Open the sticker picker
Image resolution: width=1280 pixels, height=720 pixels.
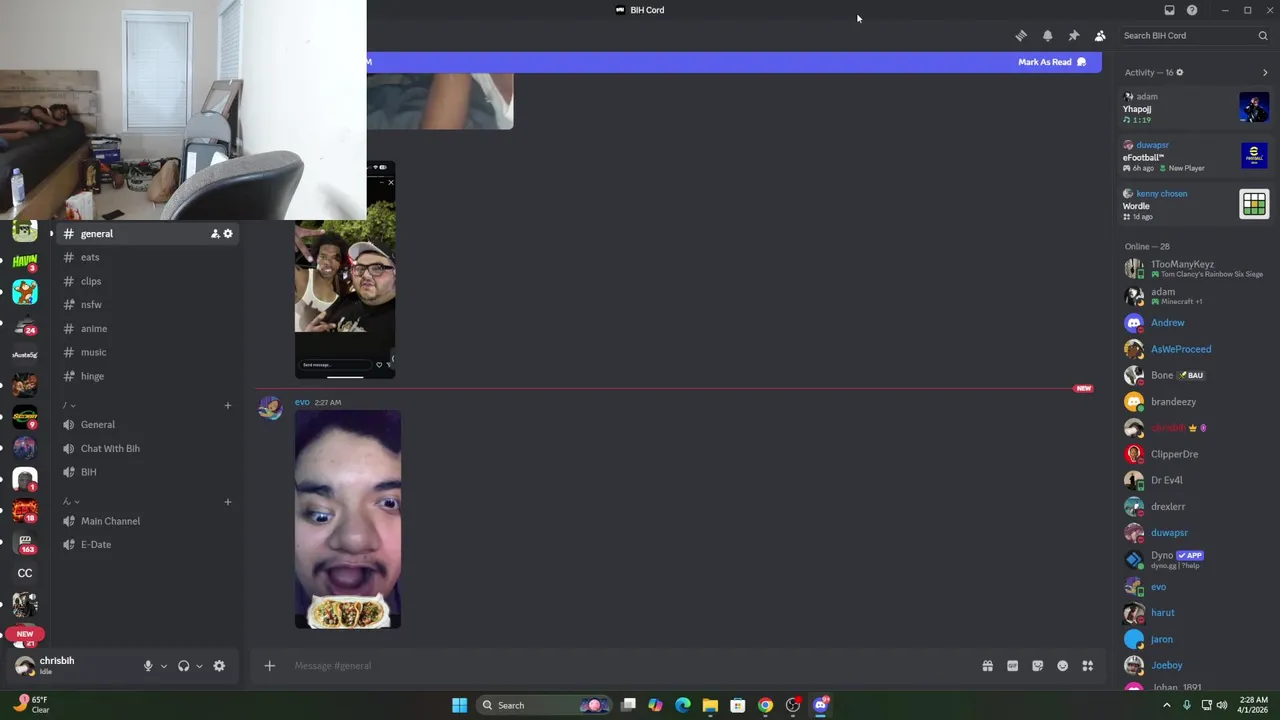click(x=1037, y=666)
